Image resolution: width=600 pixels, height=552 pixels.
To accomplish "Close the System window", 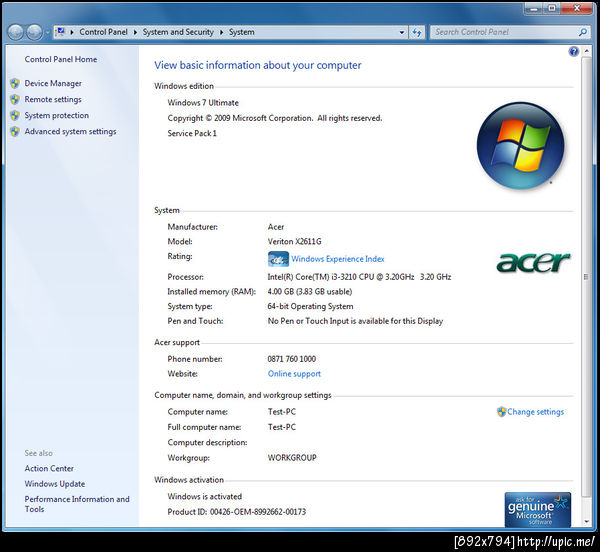I will [x=577, y=8].
